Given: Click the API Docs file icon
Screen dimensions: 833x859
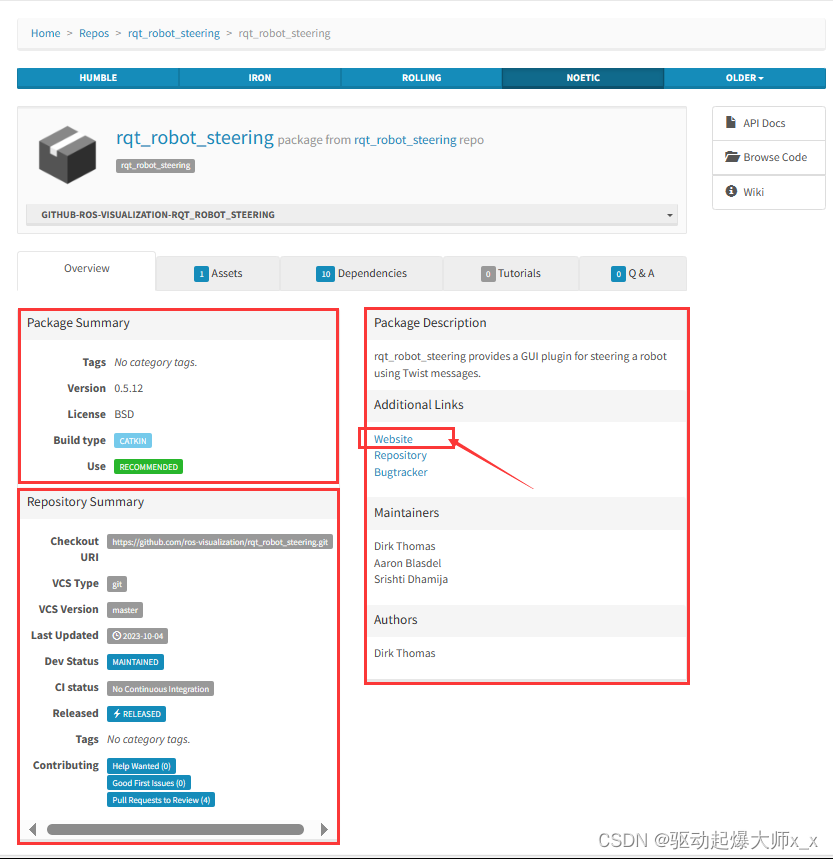Looking at the screenshot, I should click(x=731, y=122).
